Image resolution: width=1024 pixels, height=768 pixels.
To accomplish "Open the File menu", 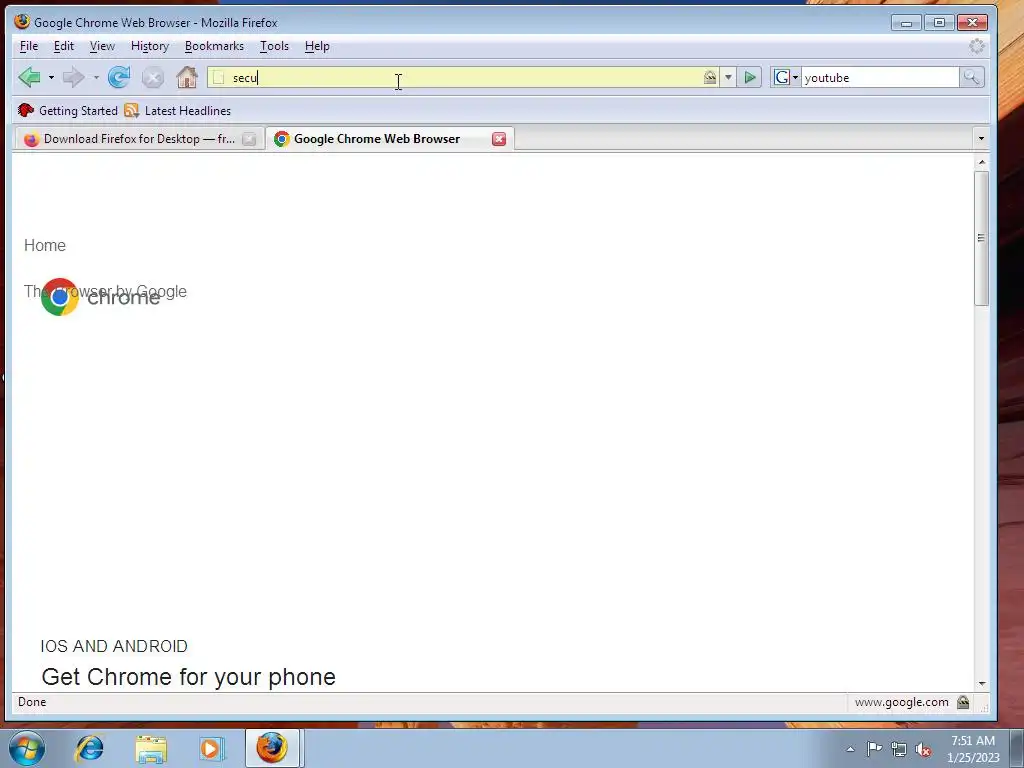I will [x=29, y=46].
